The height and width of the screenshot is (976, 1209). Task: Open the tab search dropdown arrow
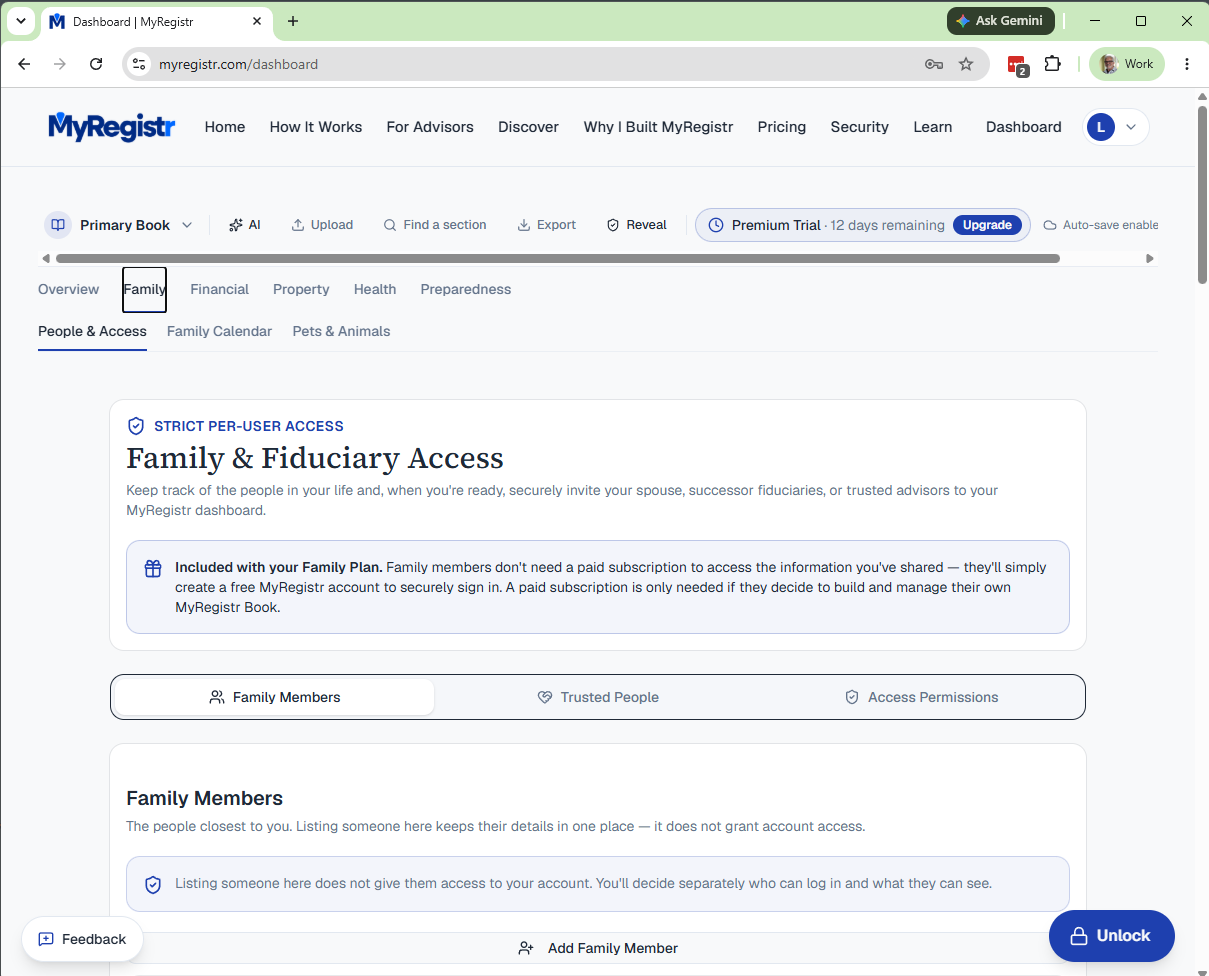(x=21, y=21)
